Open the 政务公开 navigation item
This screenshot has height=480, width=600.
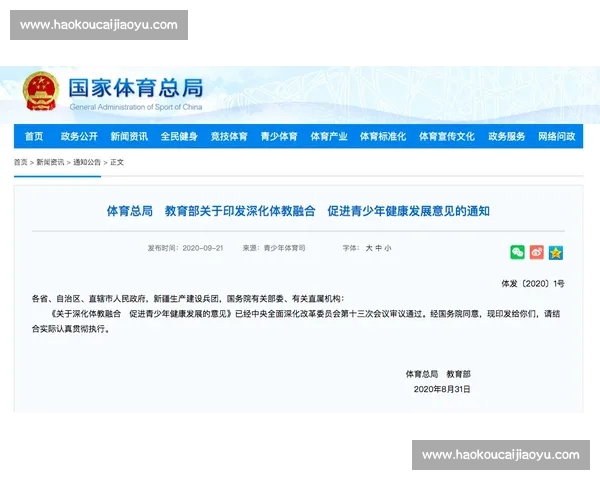click(x=79, y=136)
